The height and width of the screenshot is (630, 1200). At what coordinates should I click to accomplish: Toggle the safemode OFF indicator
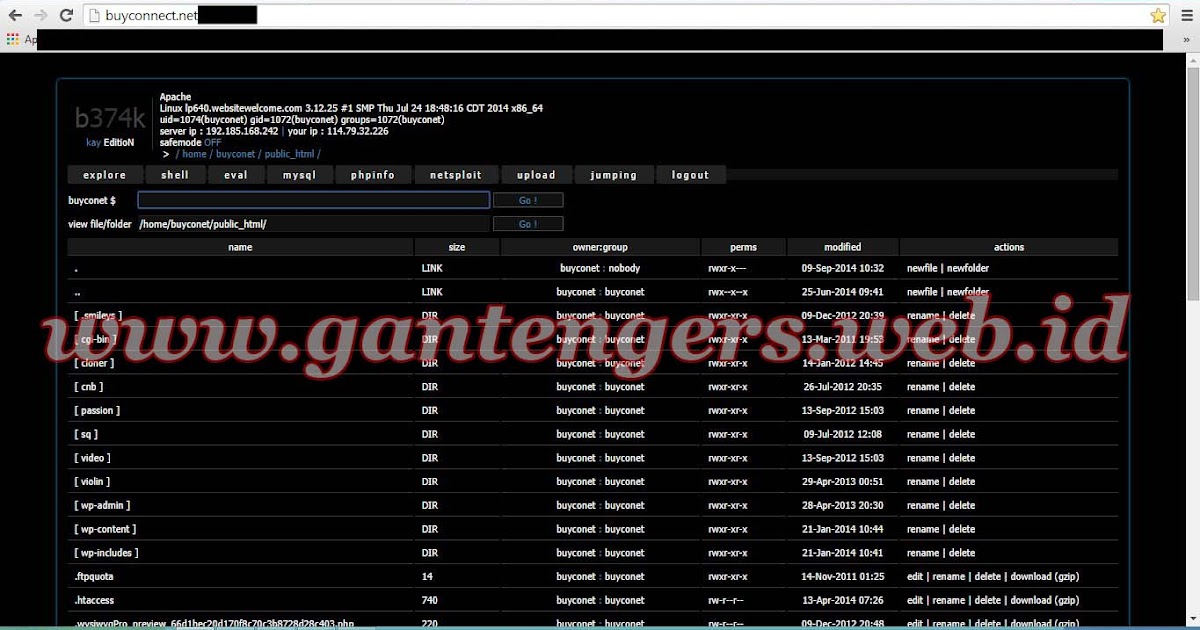click(212, 143)
